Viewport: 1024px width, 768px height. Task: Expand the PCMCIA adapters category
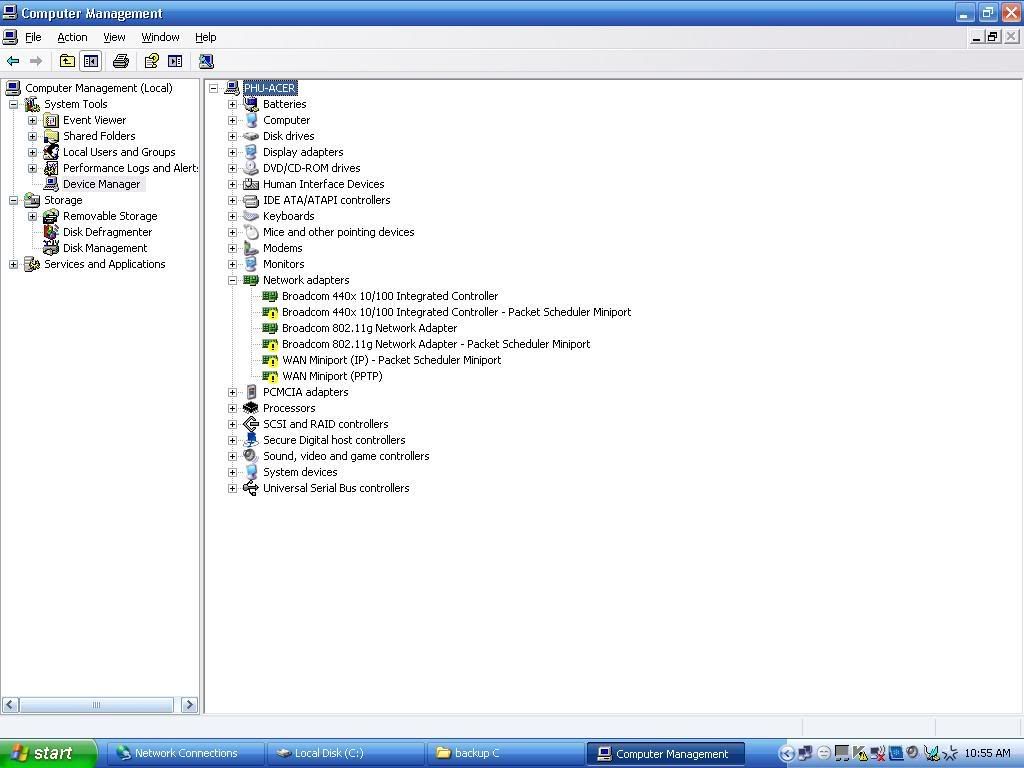click(x=232, y=392)
